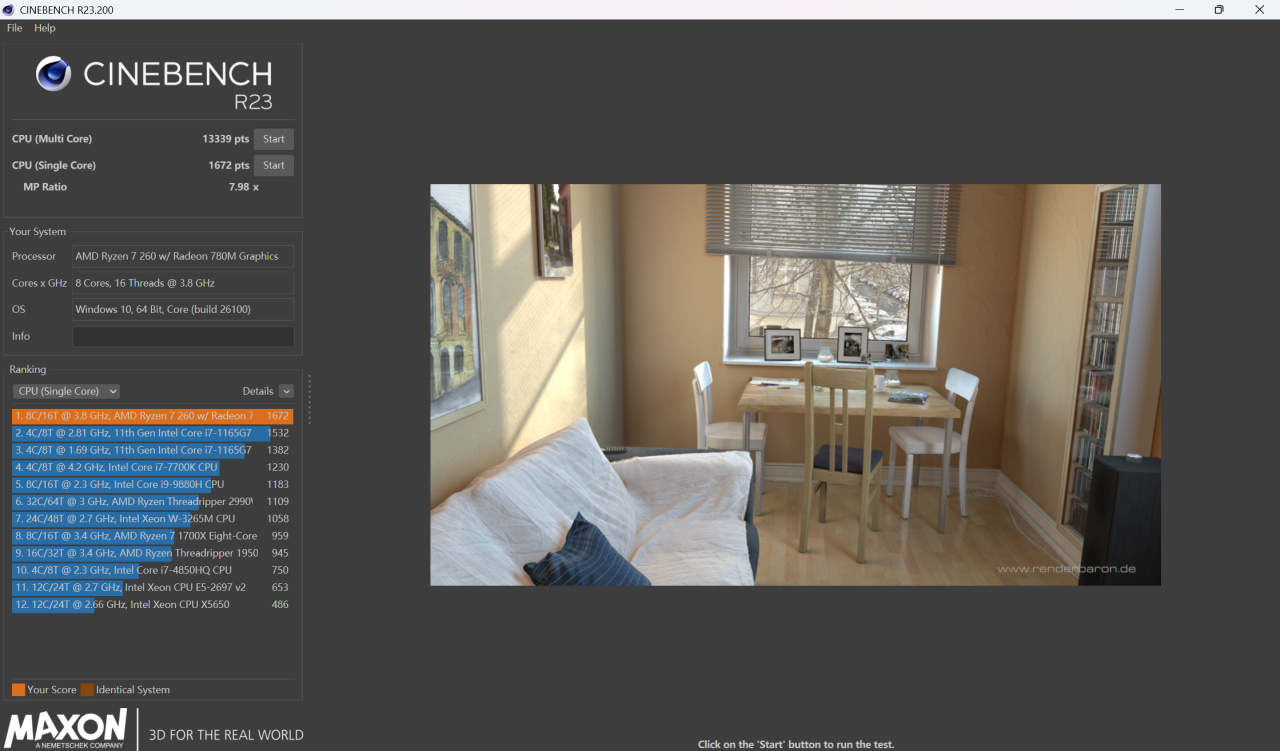Select ranking row 7 Xeon W-3265M
This screenshot has width=1280, height=751.
152,518
